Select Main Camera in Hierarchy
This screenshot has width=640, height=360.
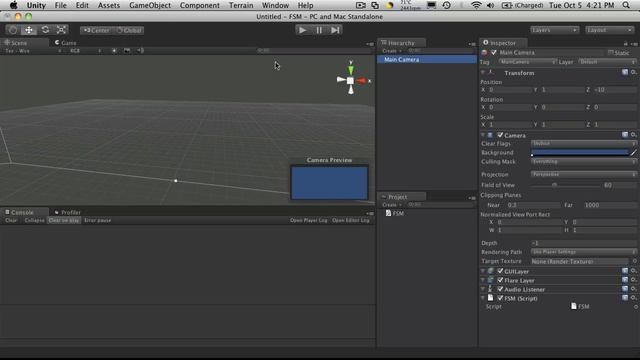(427, 60)
